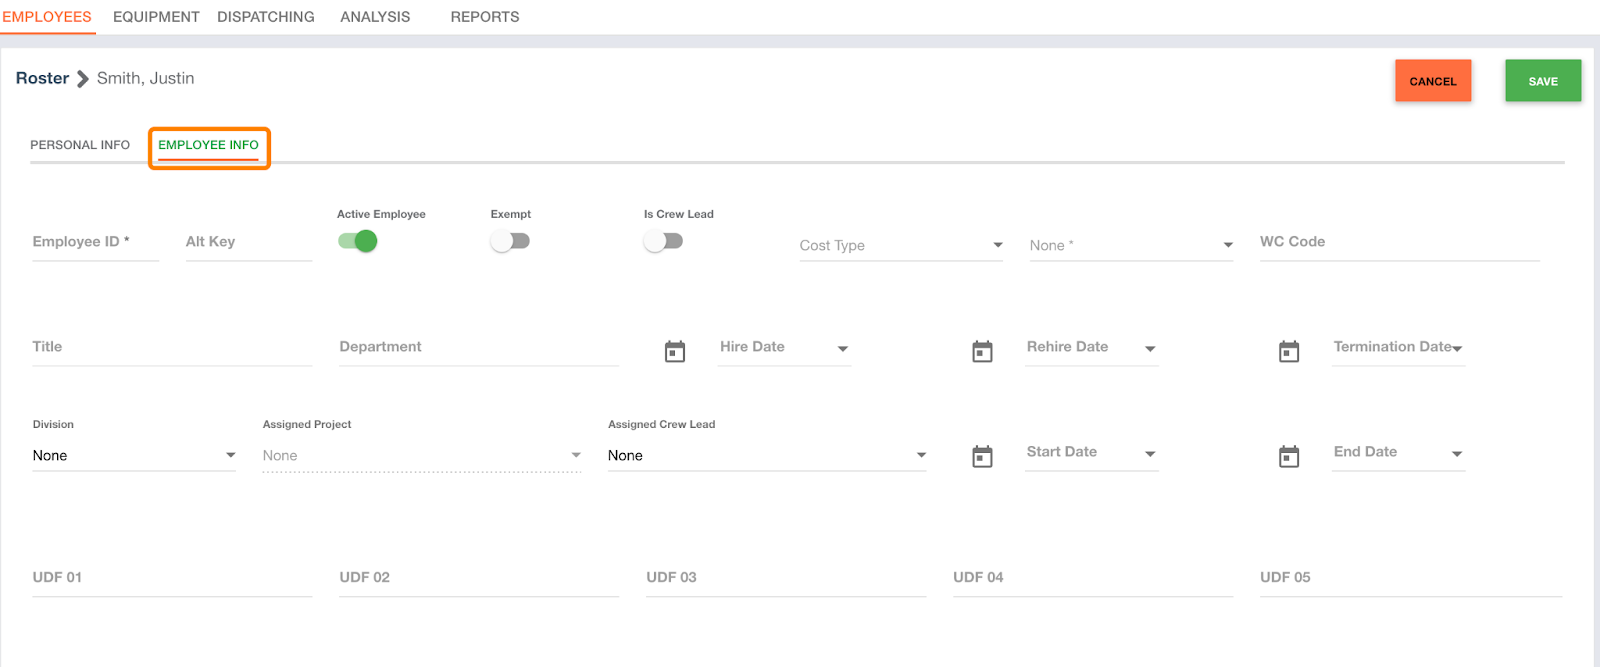Image resolution: width=1600 pixels, height=667 pixels.
Task: Open the Reports menu
Action: click(x=485, y=17)
